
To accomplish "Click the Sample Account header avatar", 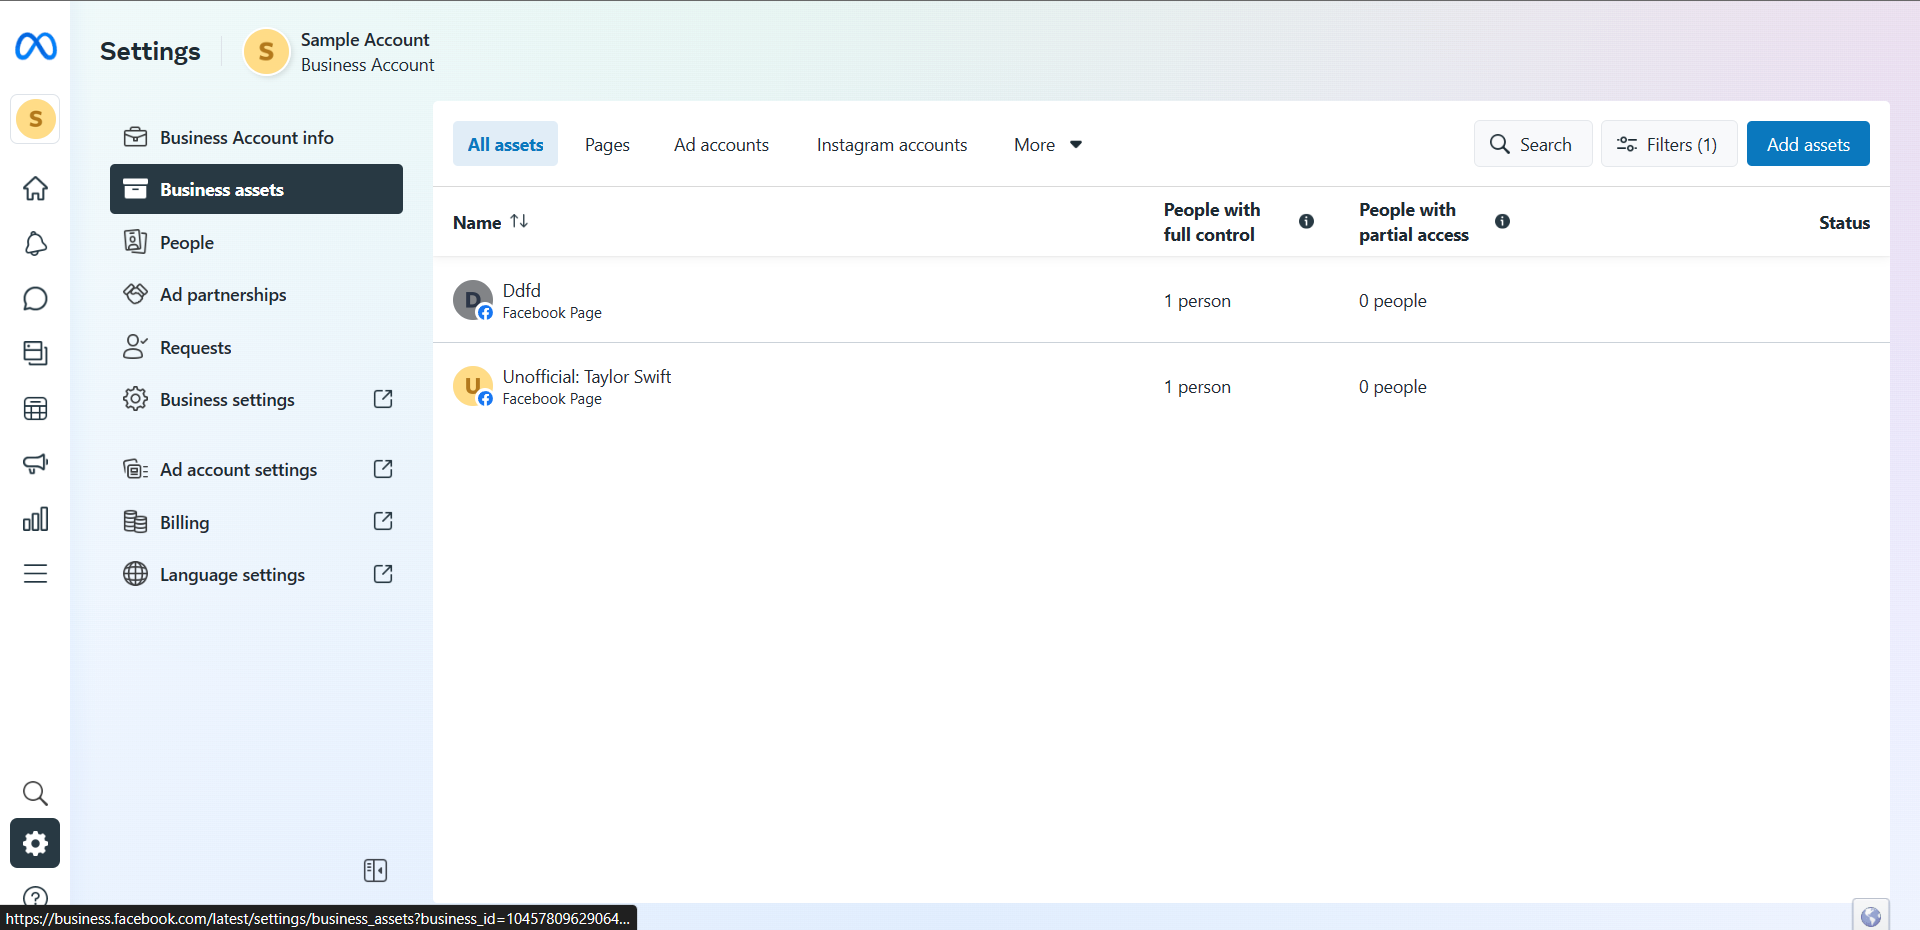I will [x=266, y=51].
